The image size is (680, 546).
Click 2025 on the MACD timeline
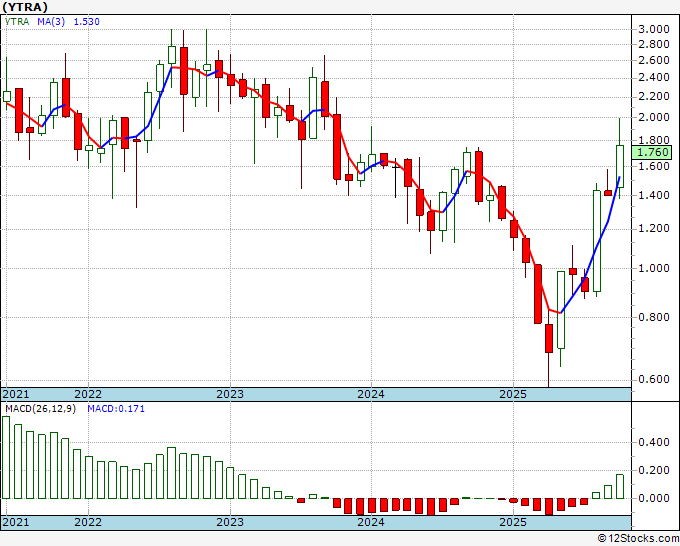(513, 522)
